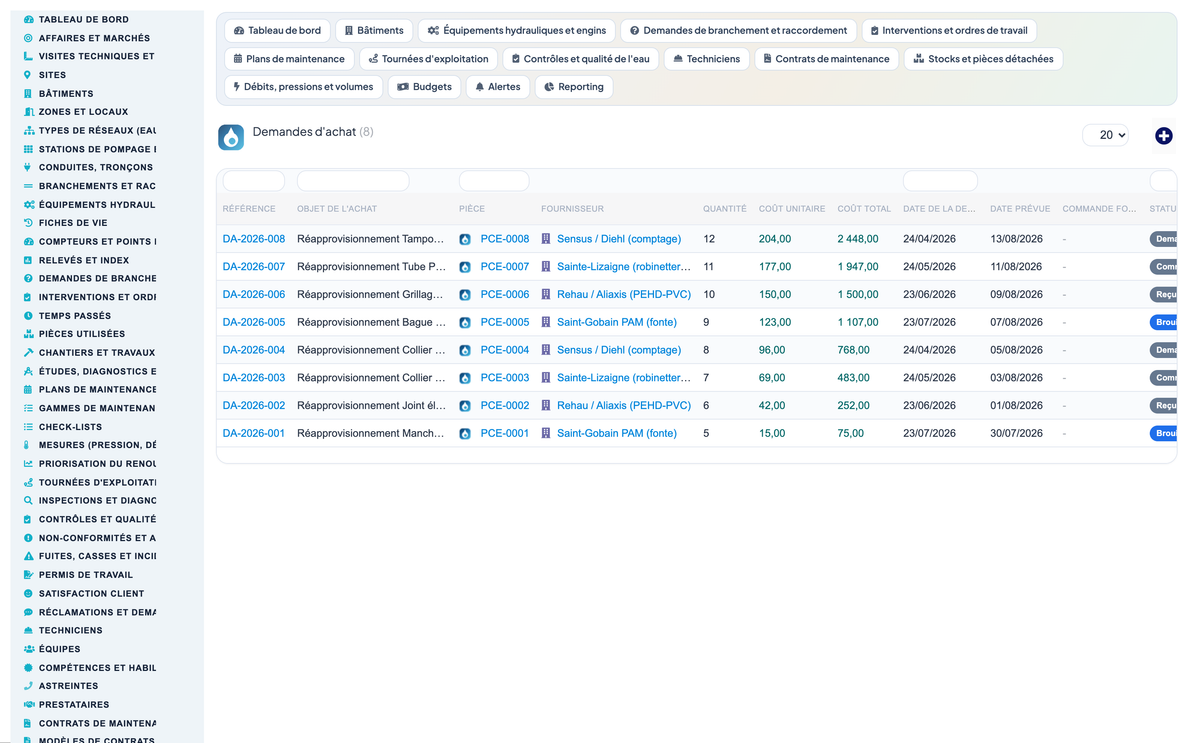The image size is (1200, 743).
Task: Open the Alertes button
Action: click(x=497, y=87)
